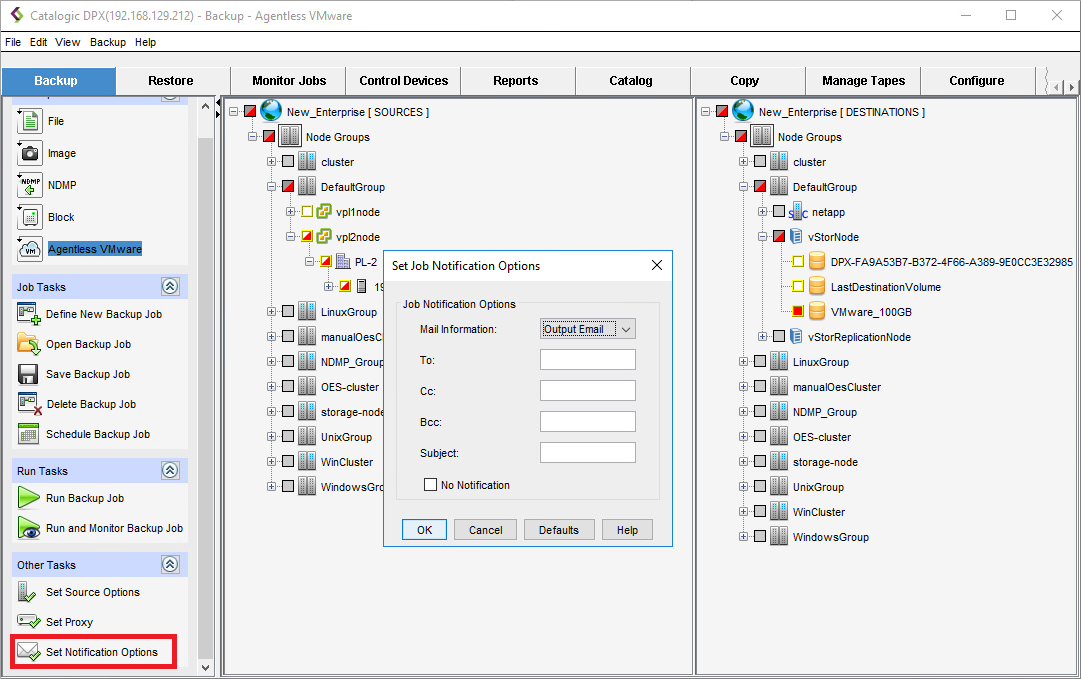Expand the LinuxGroup node in destinations tree
This screenshot has height=679, width=1081.
[743, 362]
